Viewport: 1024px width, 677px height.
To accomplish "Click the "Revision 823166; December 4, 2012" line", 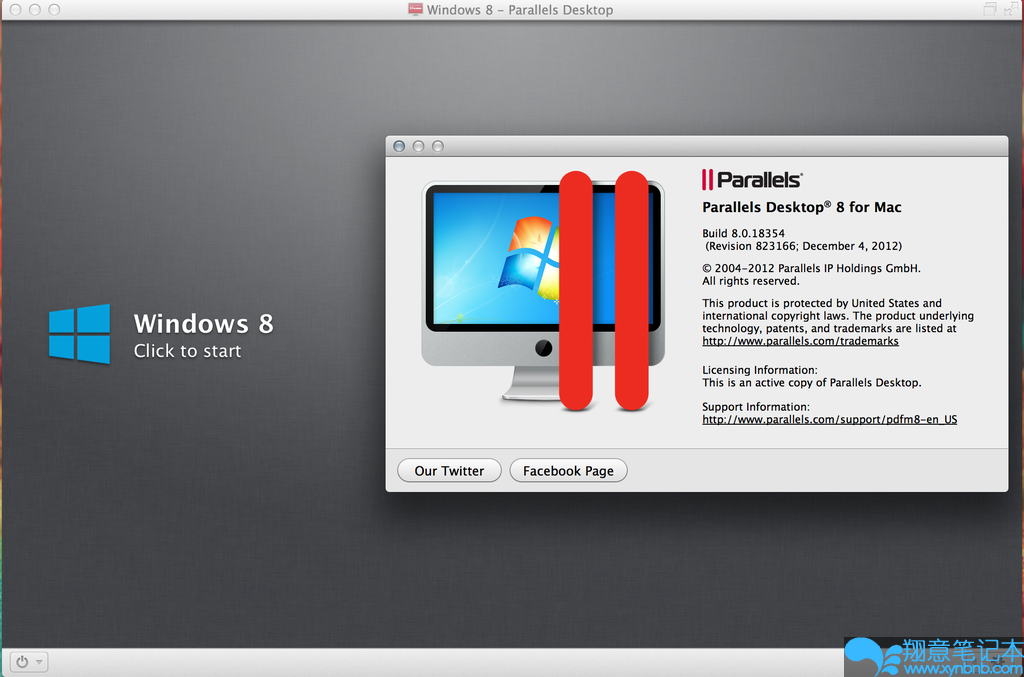I will (x=803, y=246).
